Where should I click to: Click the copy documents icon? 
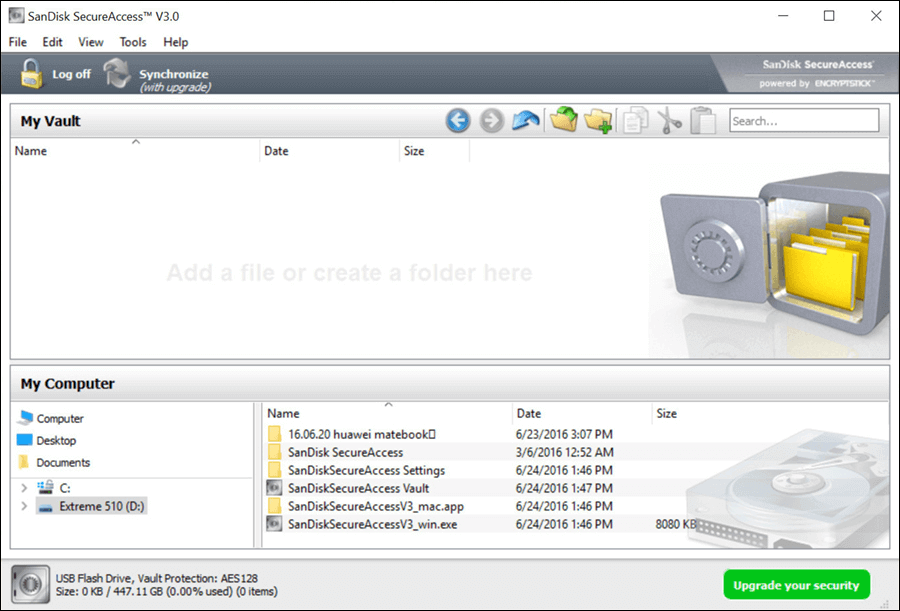(636, 120)
